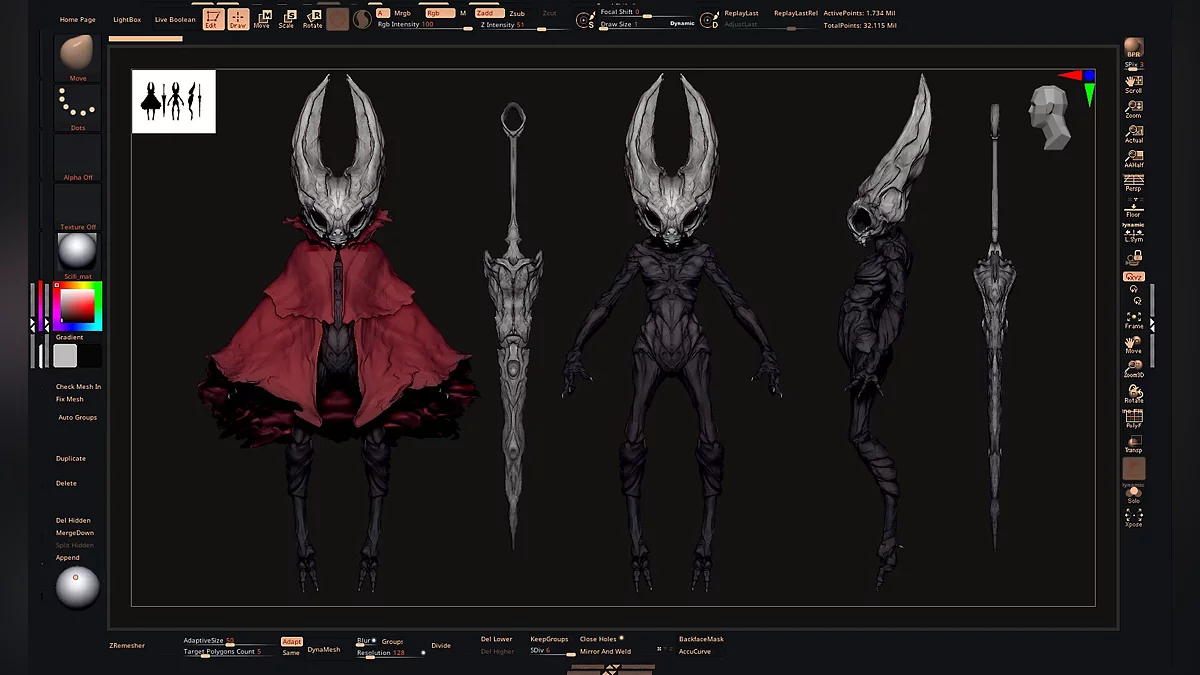Screen dimensions: 1200x675
Task: Click the Xpose icon
Action: pos(1133,517)
